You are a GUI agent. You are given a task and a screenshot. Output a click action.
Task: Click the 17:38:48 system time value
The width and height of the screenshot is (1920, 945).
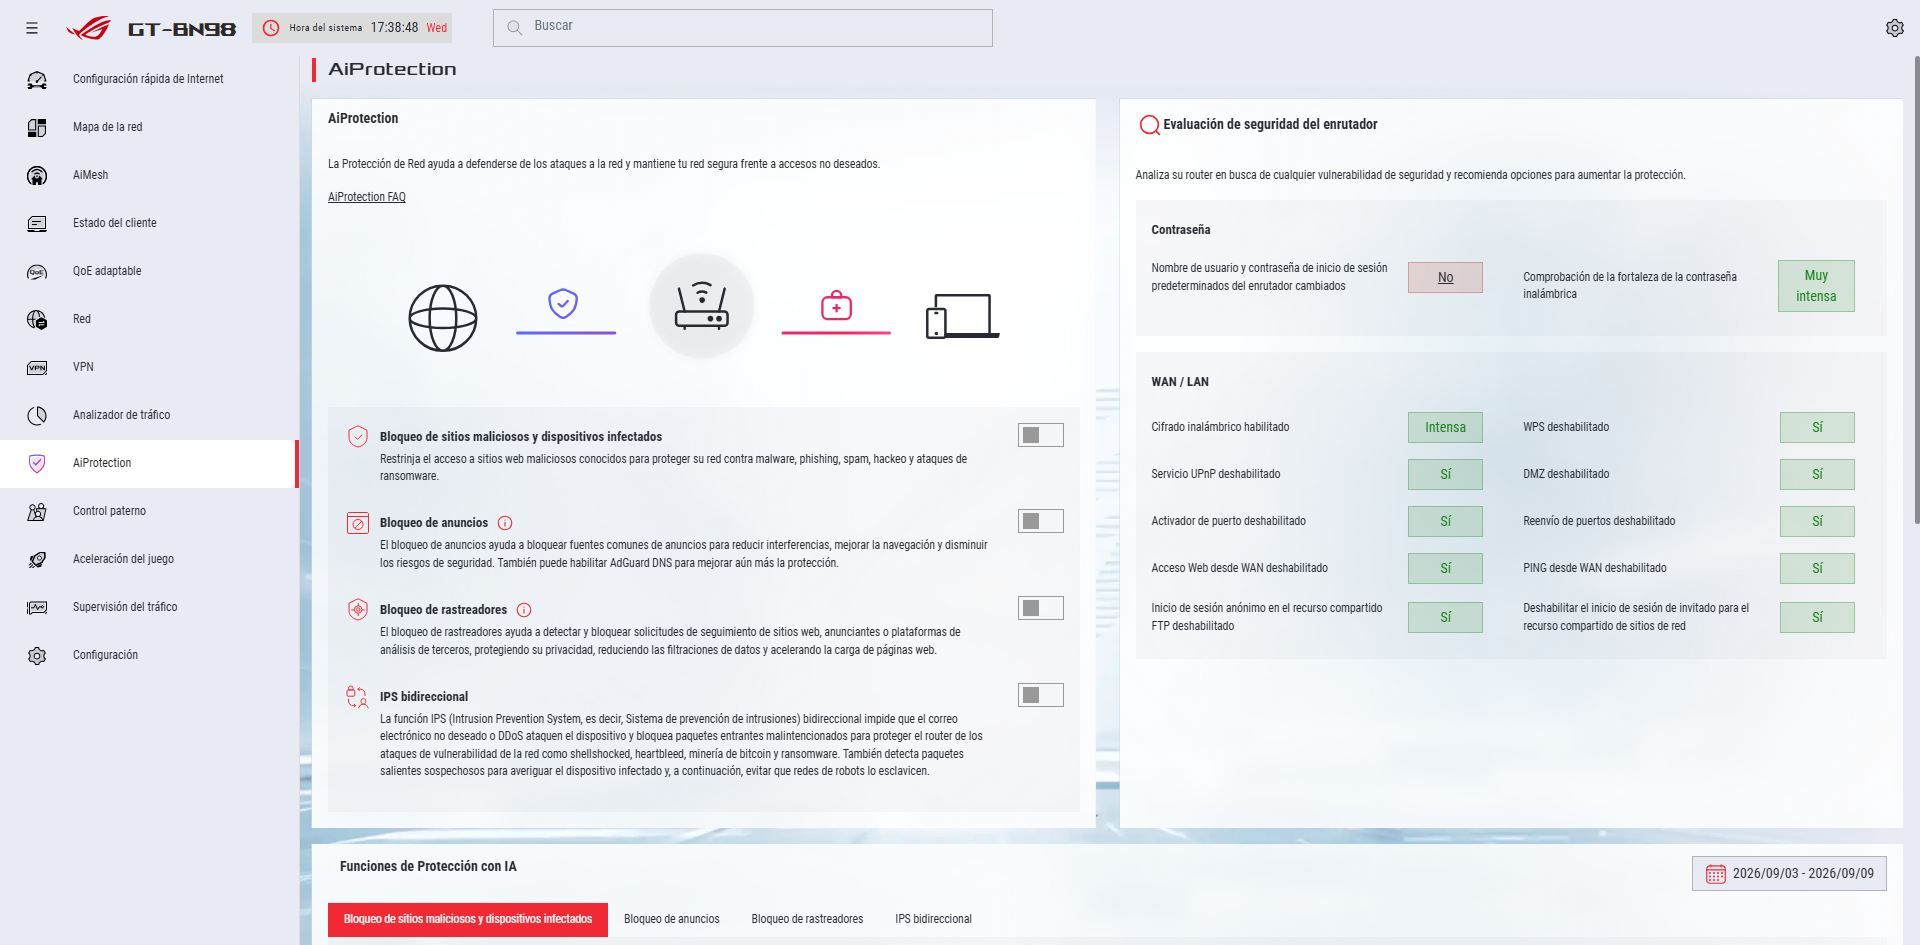pos(394,28)
